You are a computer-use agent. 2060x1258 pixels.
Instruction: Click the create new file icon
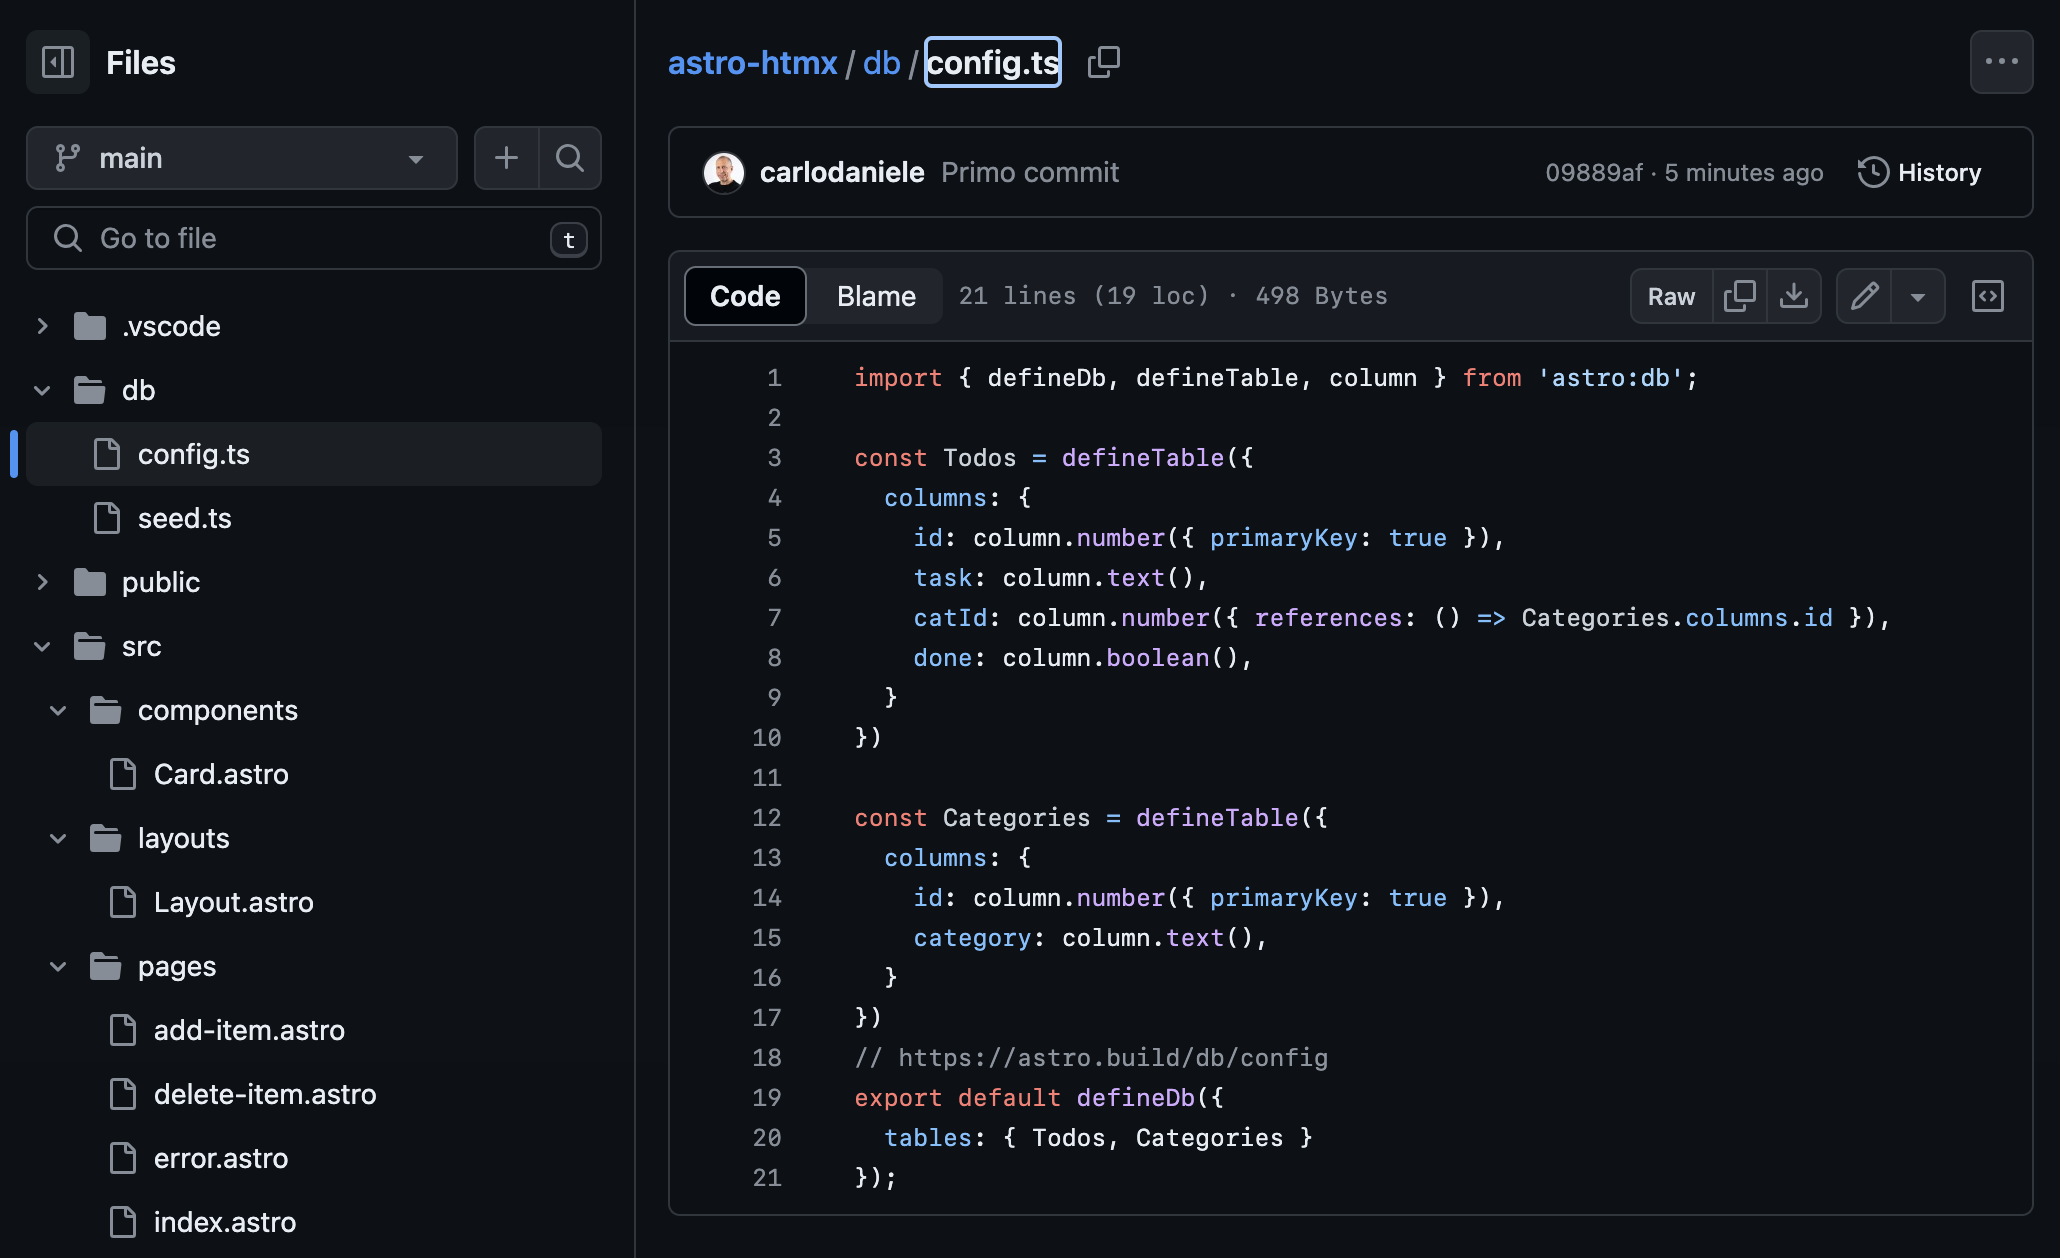pos(506,157)
